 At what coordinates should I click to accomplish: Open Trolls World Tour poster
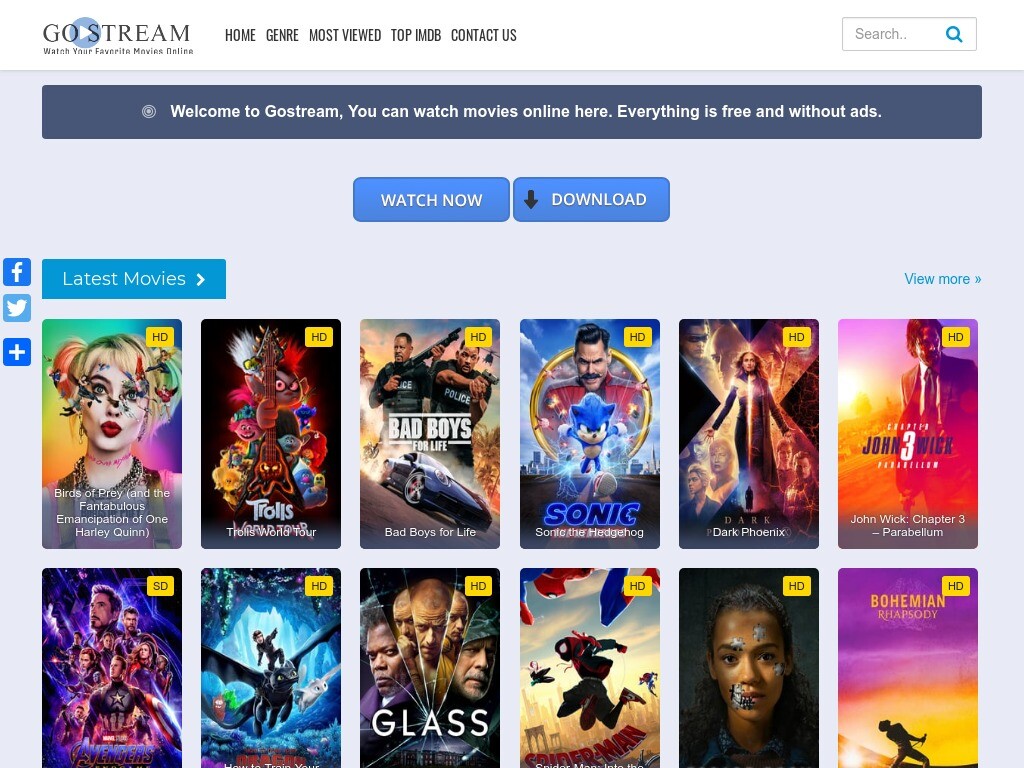pos(271,434)
